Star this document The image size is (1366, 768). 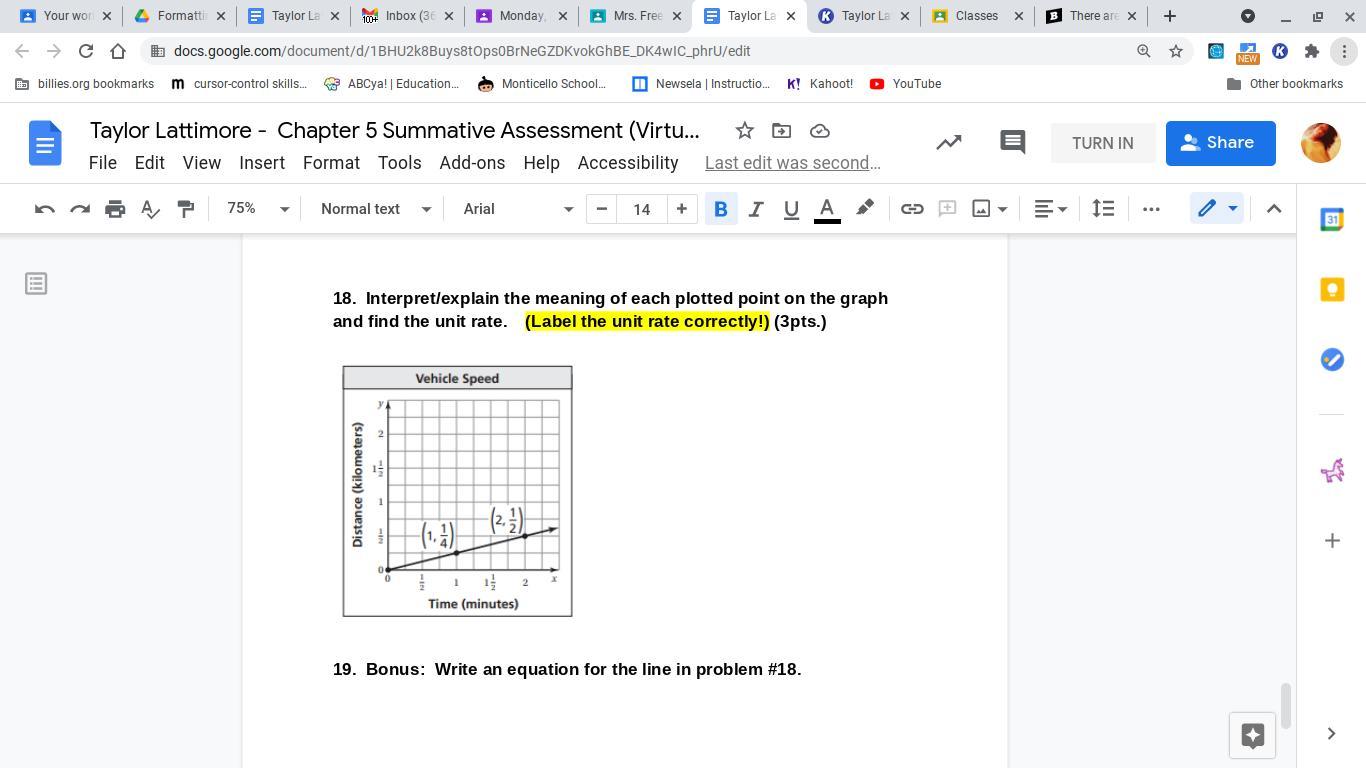click(x=744, y=131)
